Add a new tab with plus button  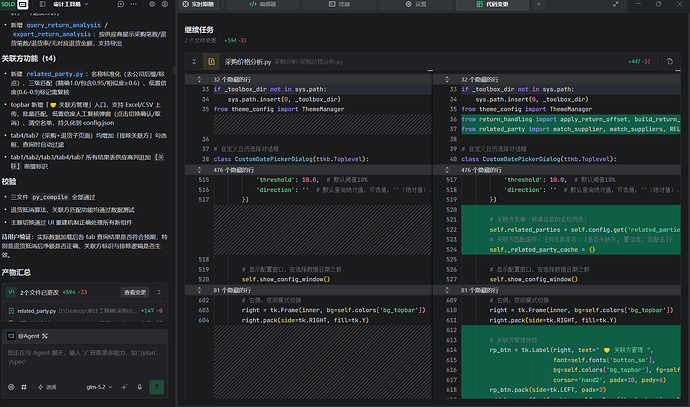(x=538, y=4)
